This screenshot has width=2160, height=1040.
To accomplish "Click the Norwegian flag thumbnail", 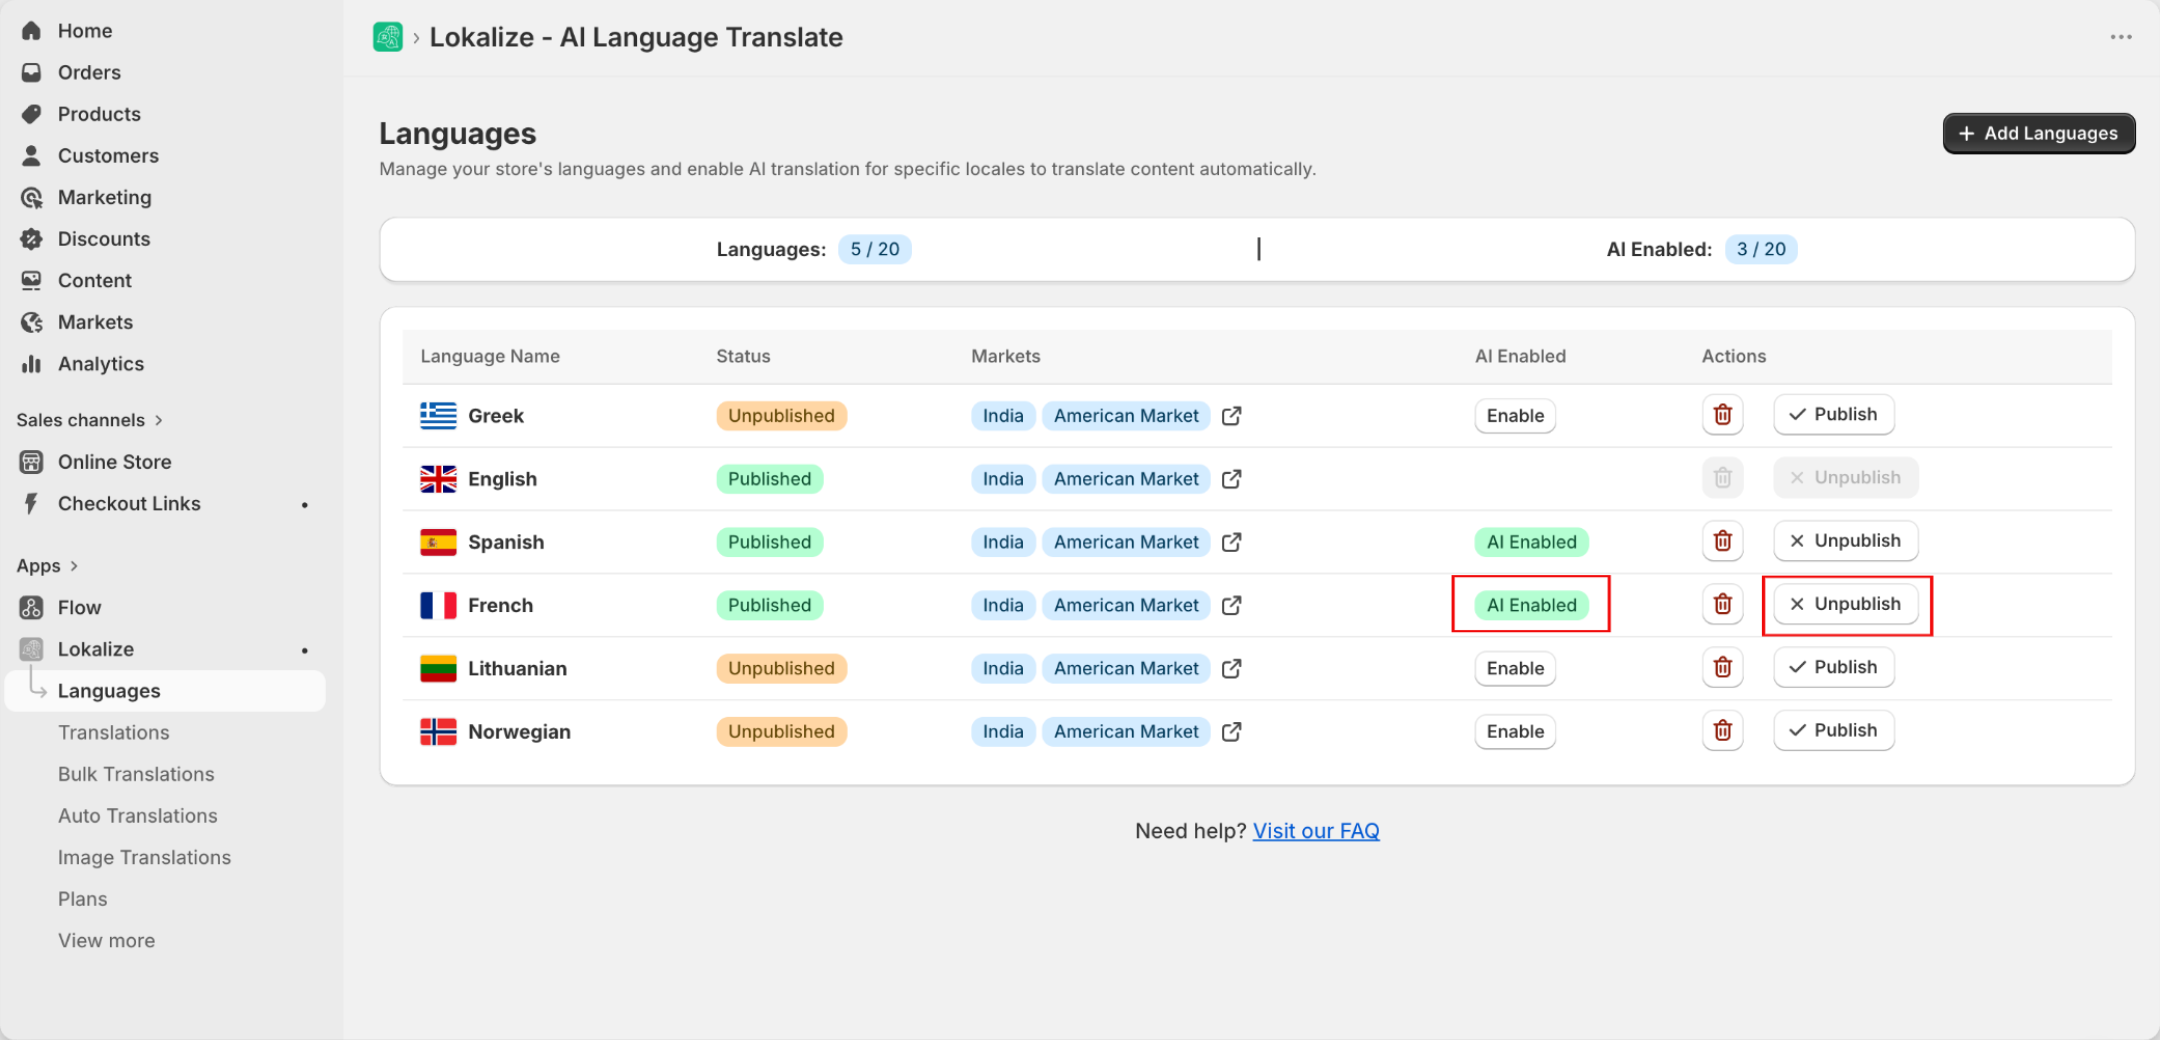I will 438,732.
